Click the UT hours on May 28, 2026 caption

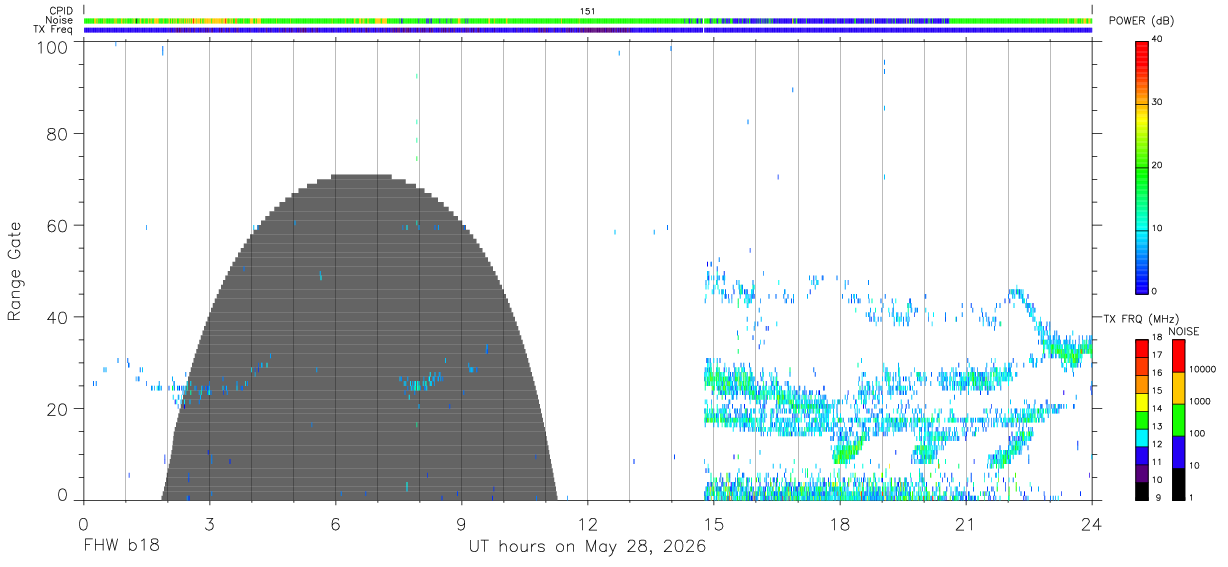click(x=588, y=547)
